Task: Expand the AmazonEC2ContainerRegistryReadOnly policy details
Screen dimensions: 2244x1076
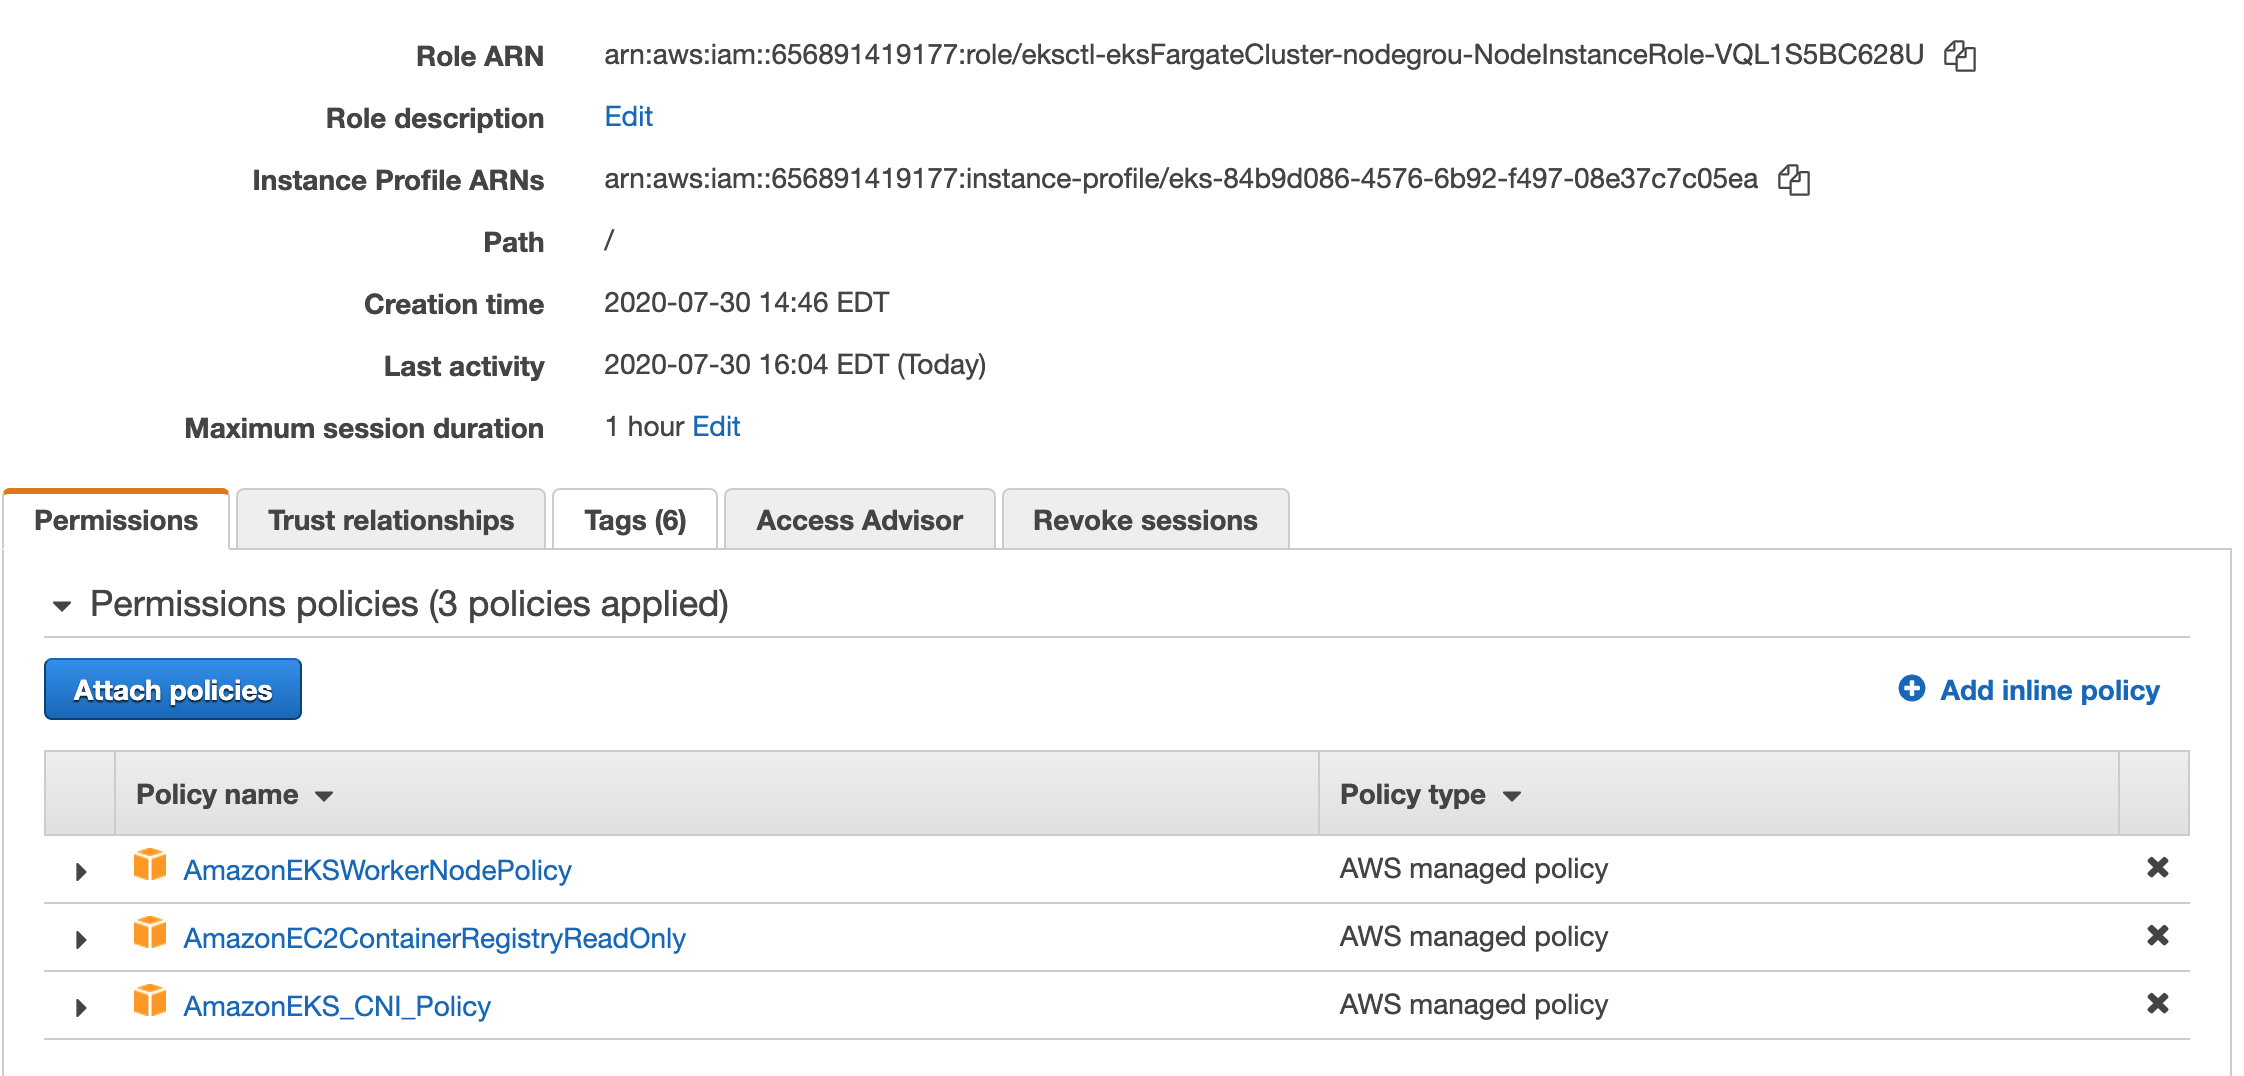Action: [x=80, y=938]
